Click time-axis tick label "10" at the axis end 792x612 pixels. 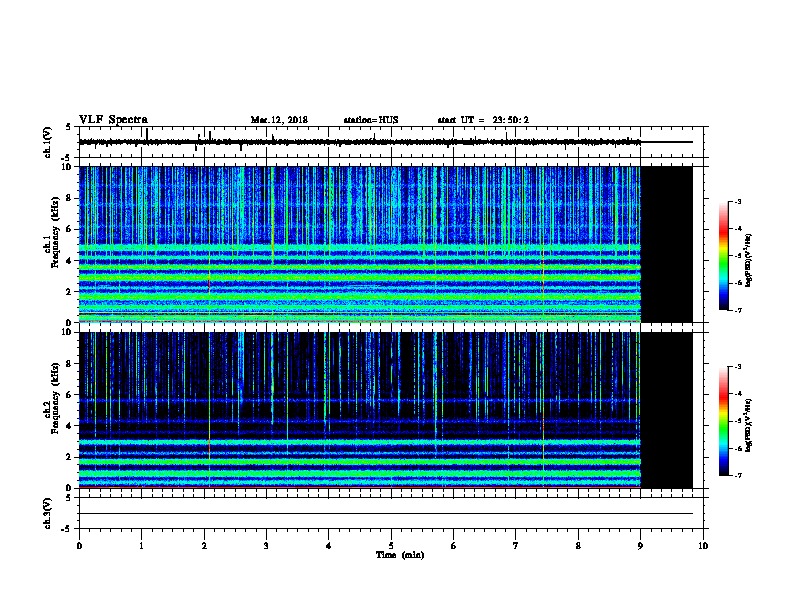(x=703, y=546)
